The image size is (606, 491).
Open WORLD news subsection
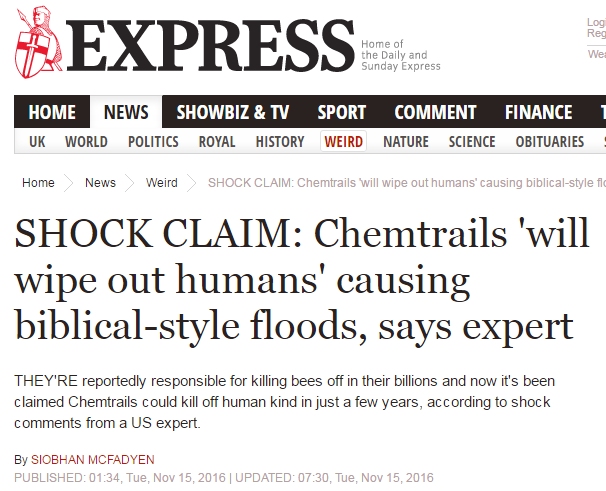(86, 142)
